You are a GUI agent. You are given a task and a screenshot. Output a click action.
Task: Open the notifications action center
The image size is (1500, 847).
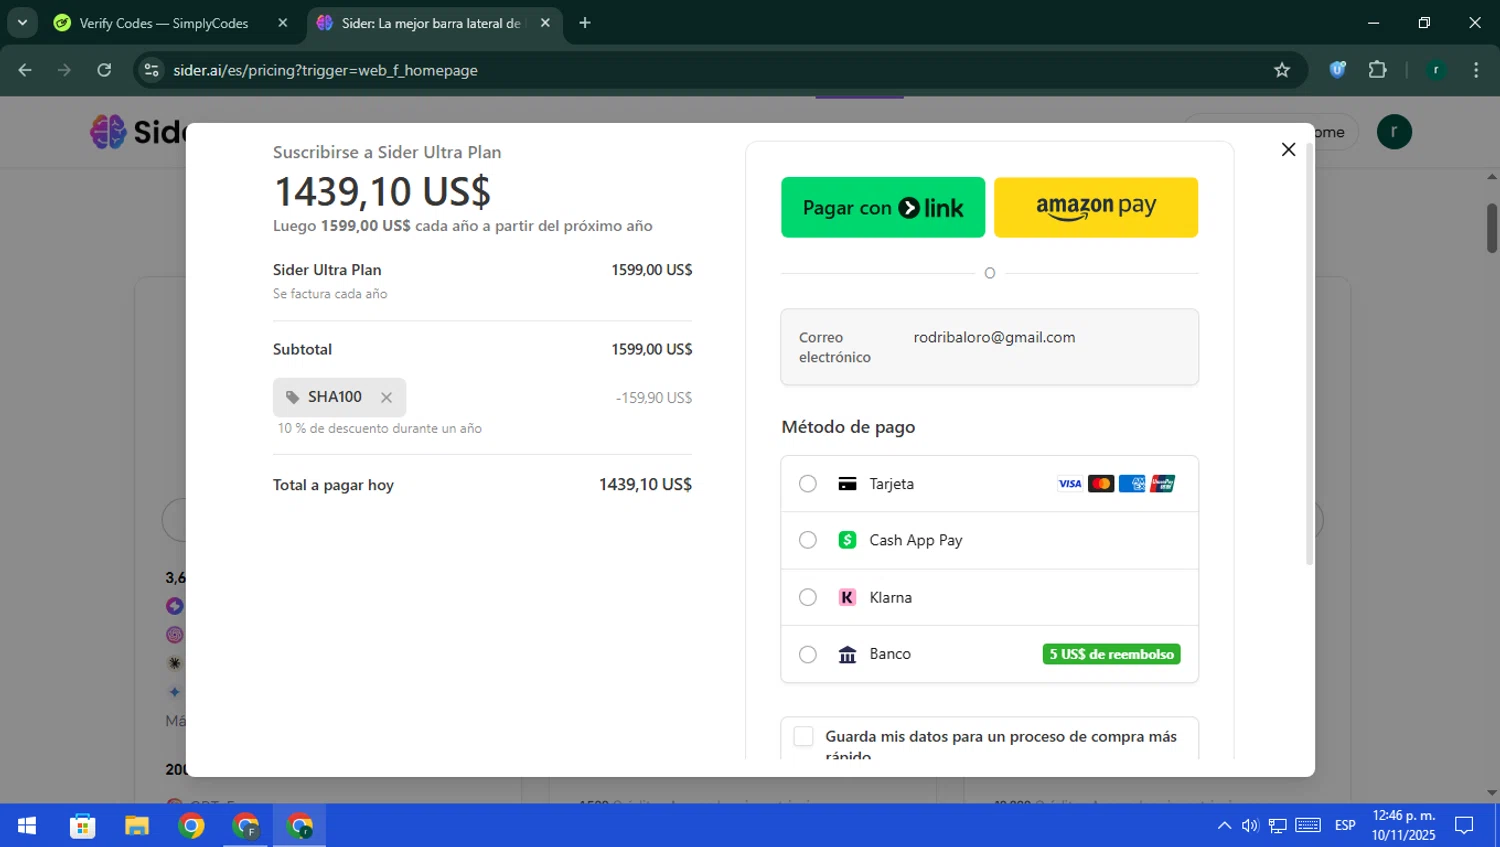point(1465,826)
